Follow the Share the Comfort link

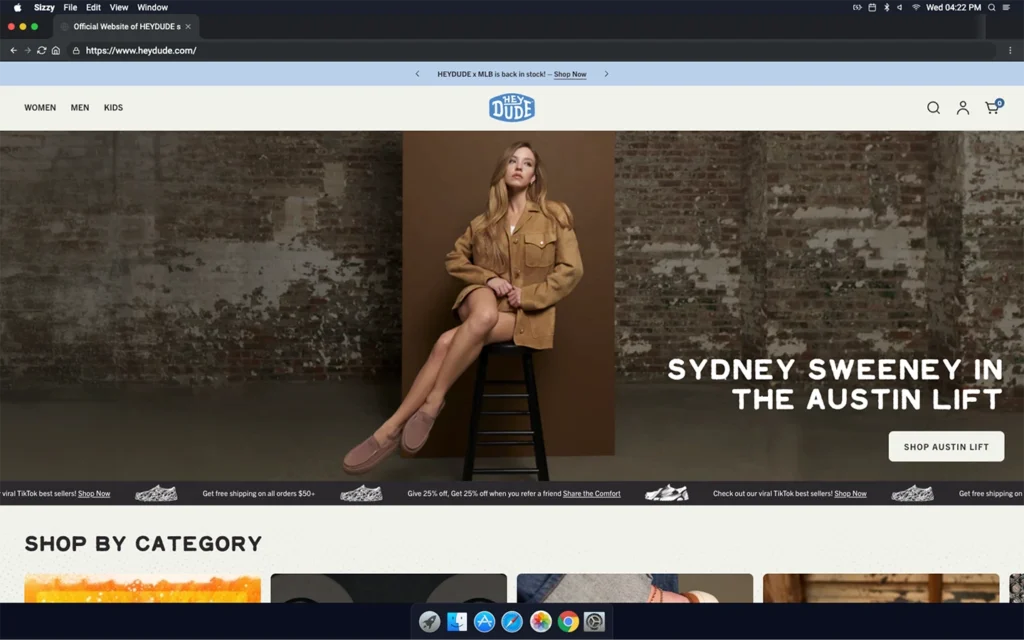tap(591, 494)
